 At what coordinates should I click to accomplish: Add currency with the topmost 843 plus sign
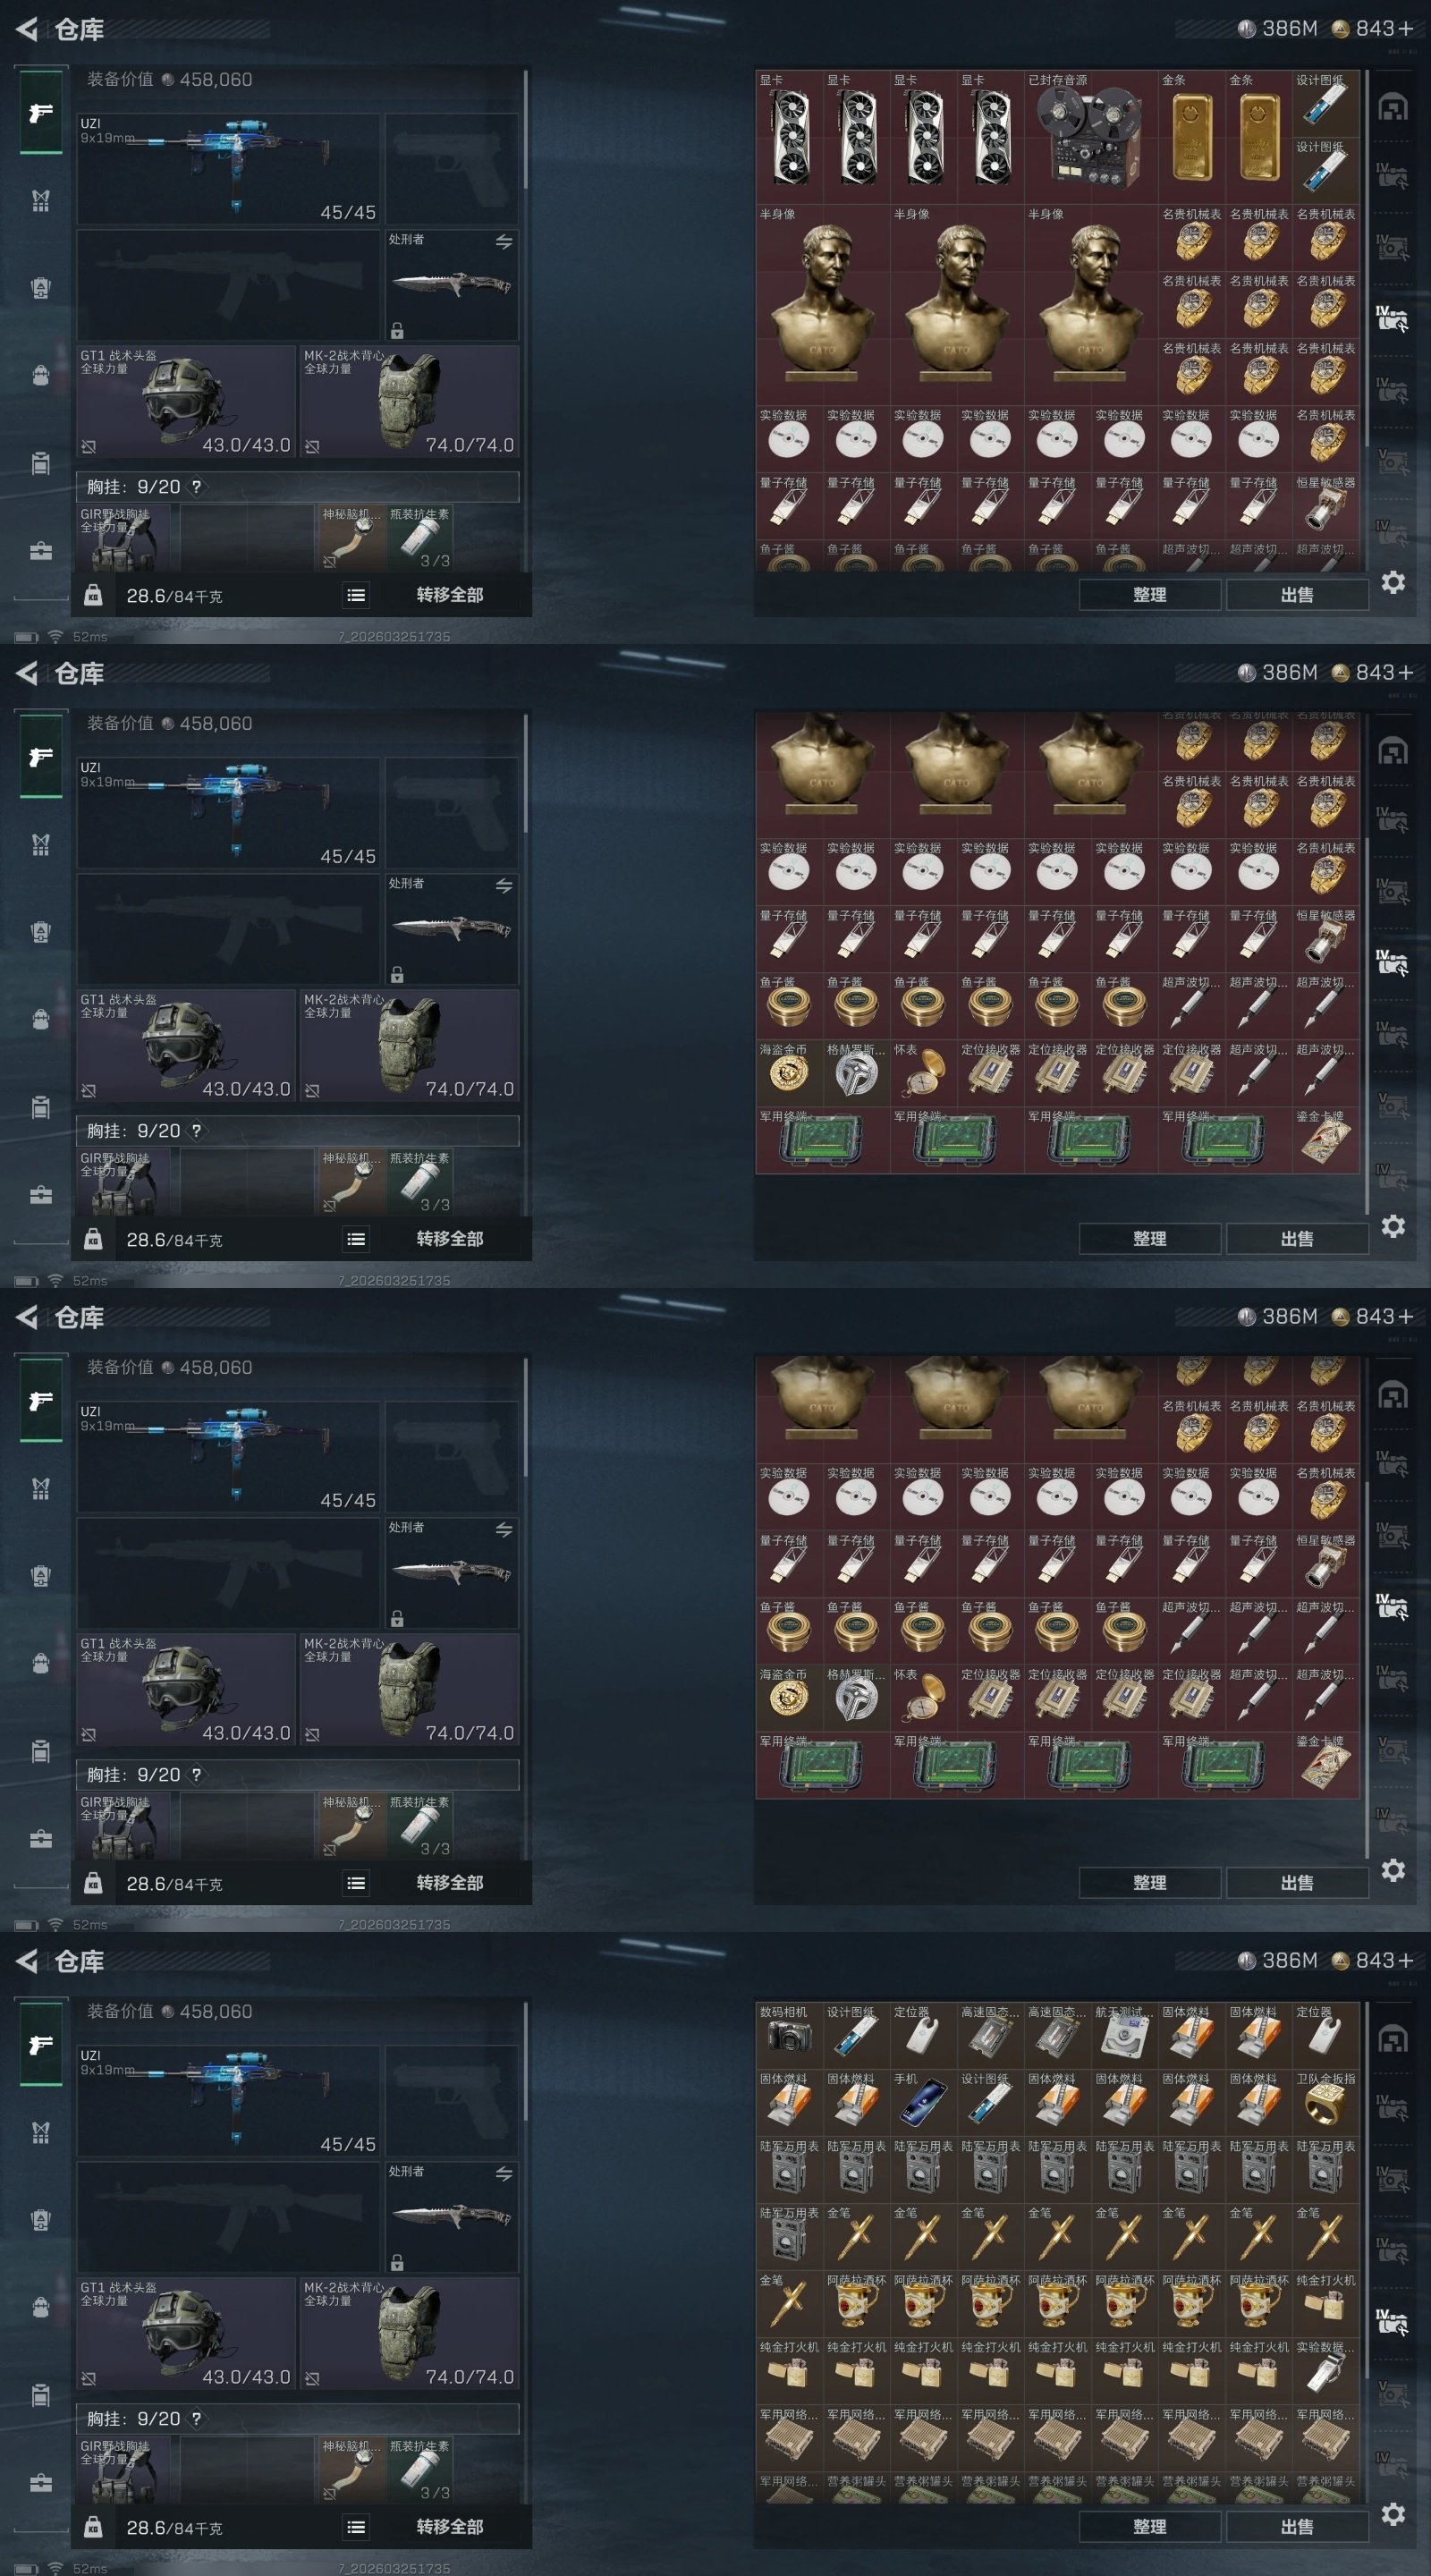1406,29
